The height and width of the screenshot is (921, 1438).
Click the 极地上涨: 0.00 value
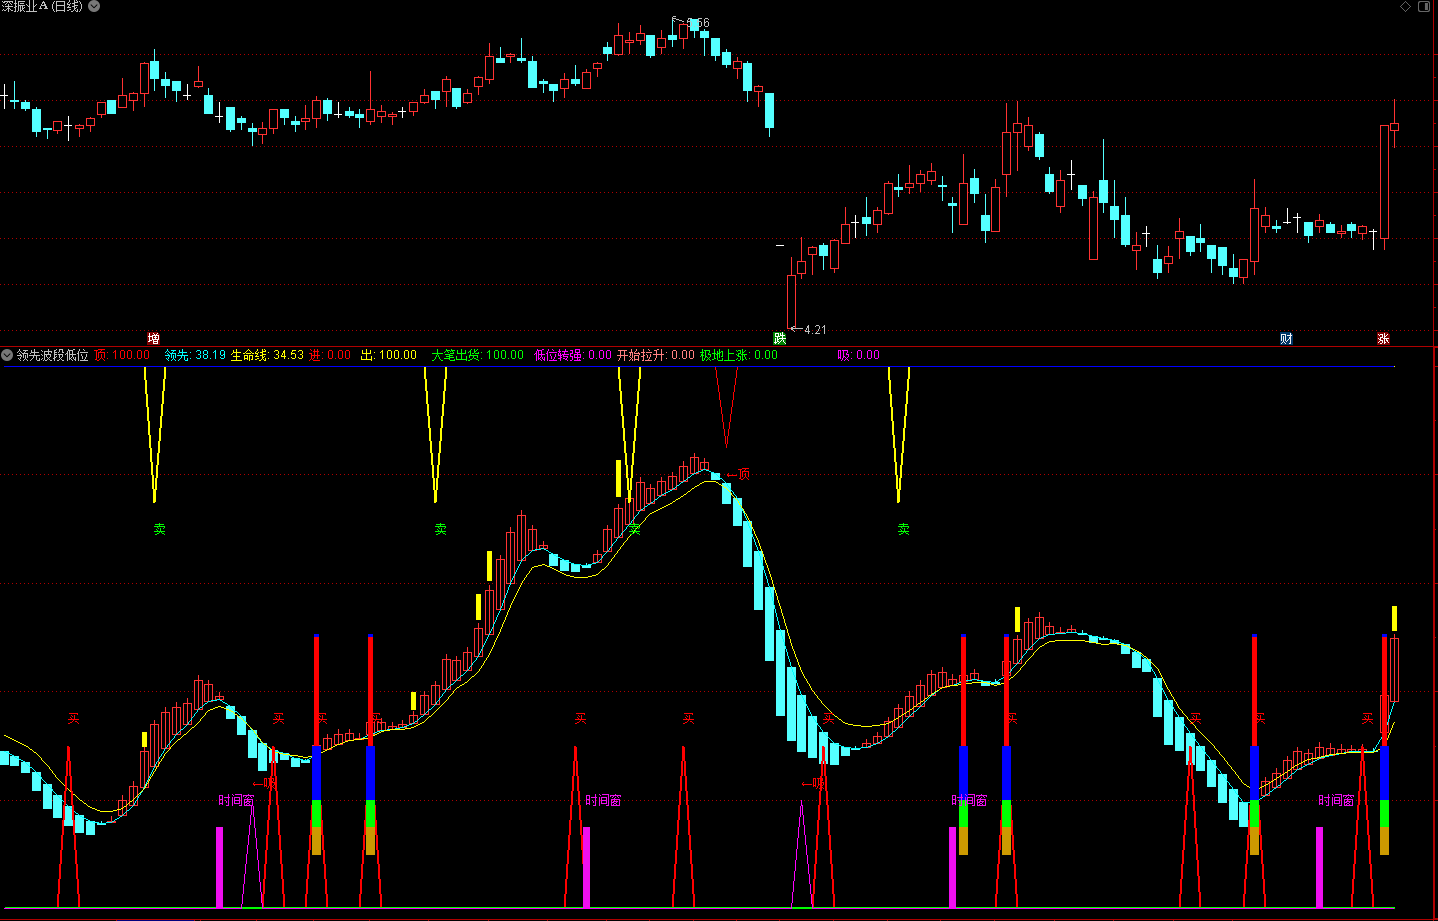738,355
